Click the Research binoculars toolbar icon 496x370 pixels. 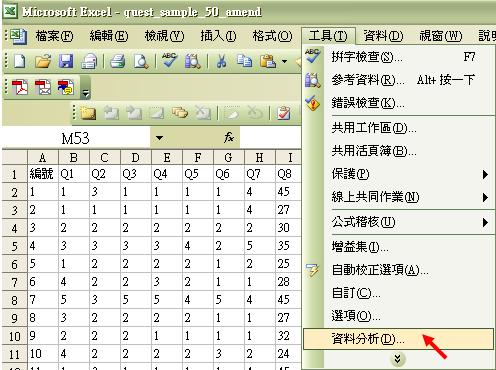pos(193,61)
